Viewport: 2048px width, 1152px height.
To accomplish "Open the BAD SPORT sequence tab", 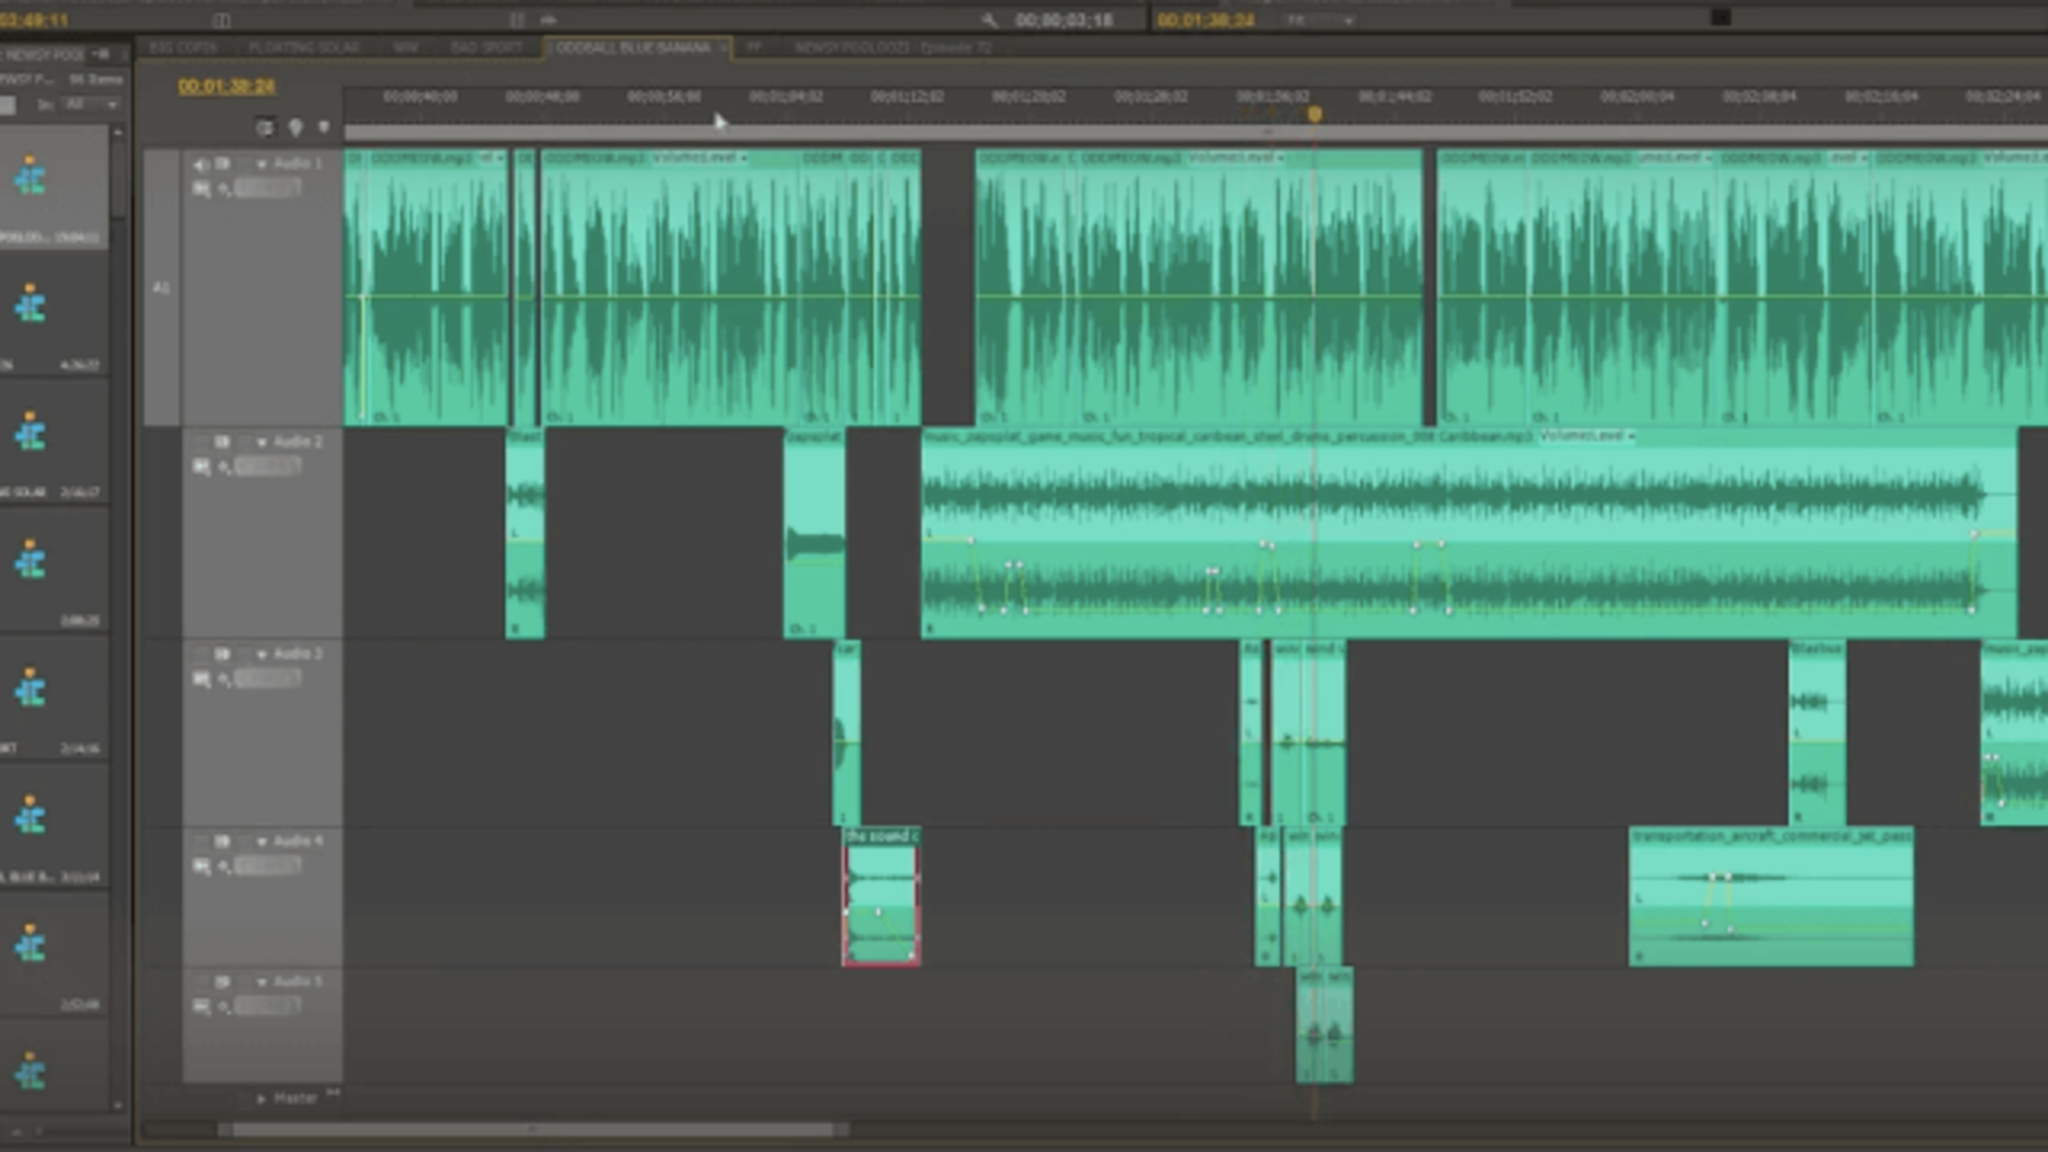I will pos(486,47).
